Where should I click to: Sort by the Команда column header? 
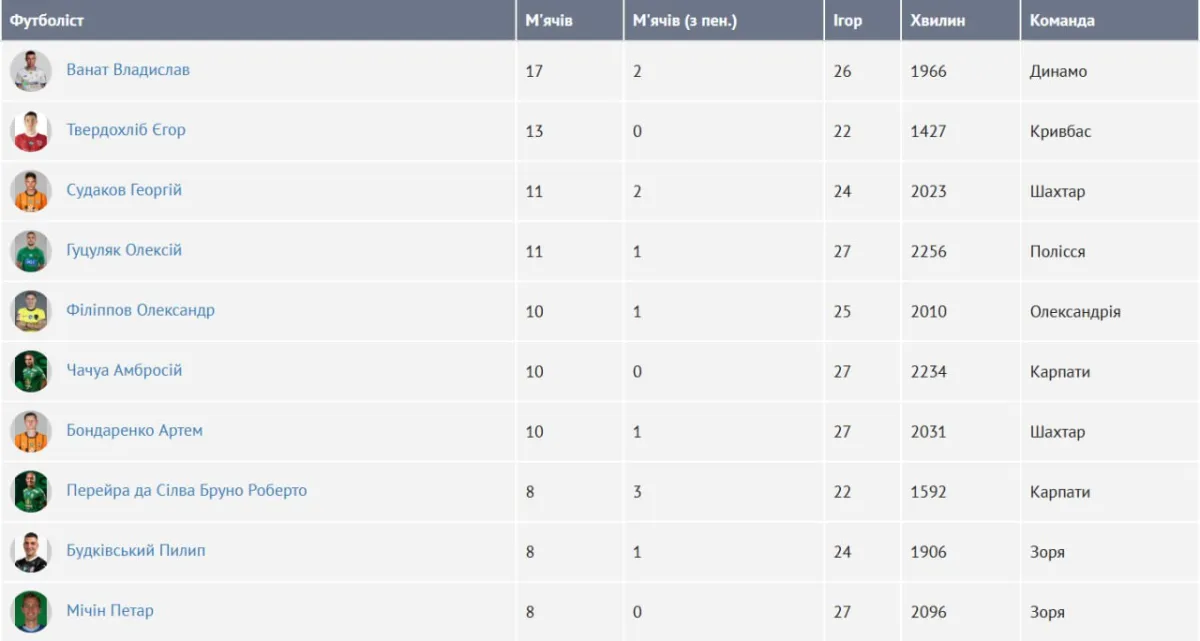tap(1109, 20)
